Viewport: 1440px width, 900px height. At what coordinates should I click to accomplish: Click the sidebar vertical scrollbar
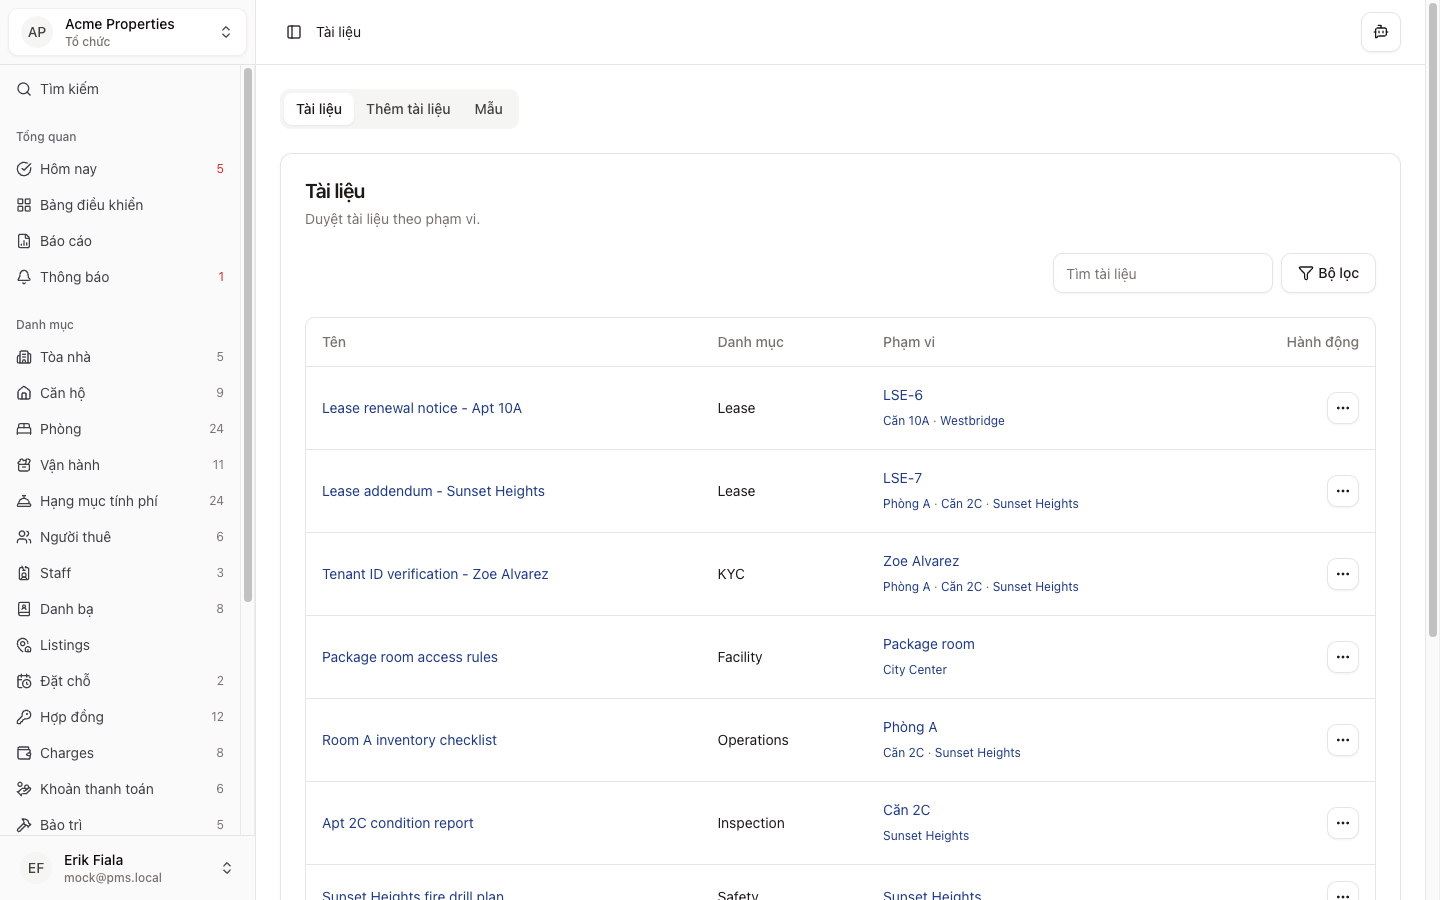click(x=247, y=335)
